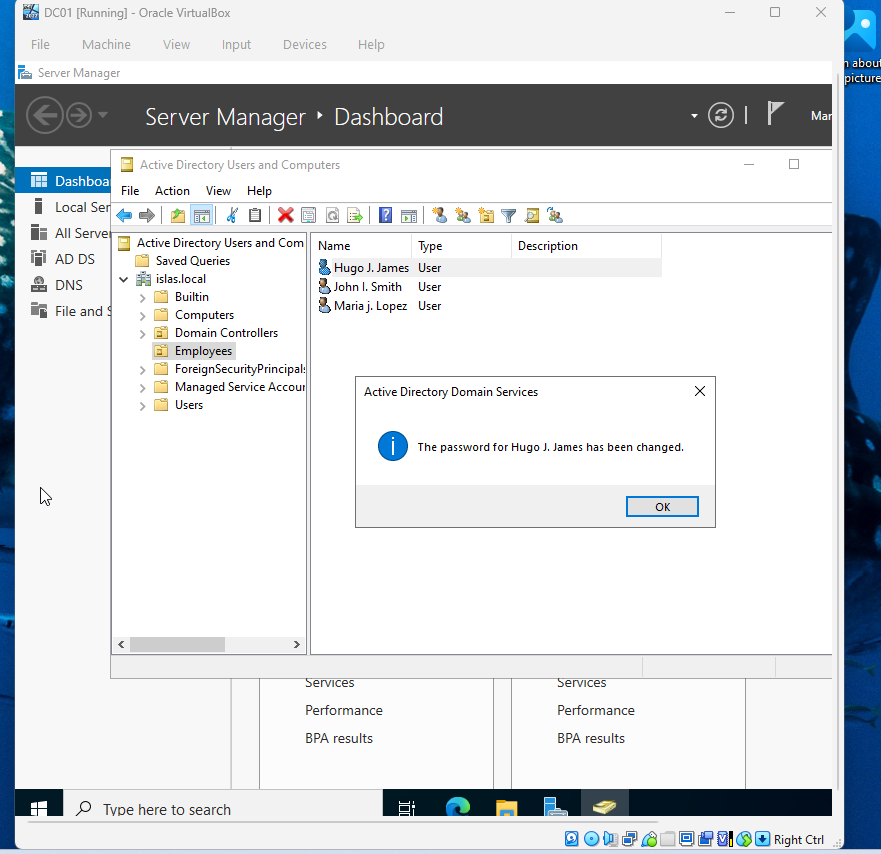Click Server Manager refresh circular icon
Screen dimensions: 881x854
click(x=720, y=115)
